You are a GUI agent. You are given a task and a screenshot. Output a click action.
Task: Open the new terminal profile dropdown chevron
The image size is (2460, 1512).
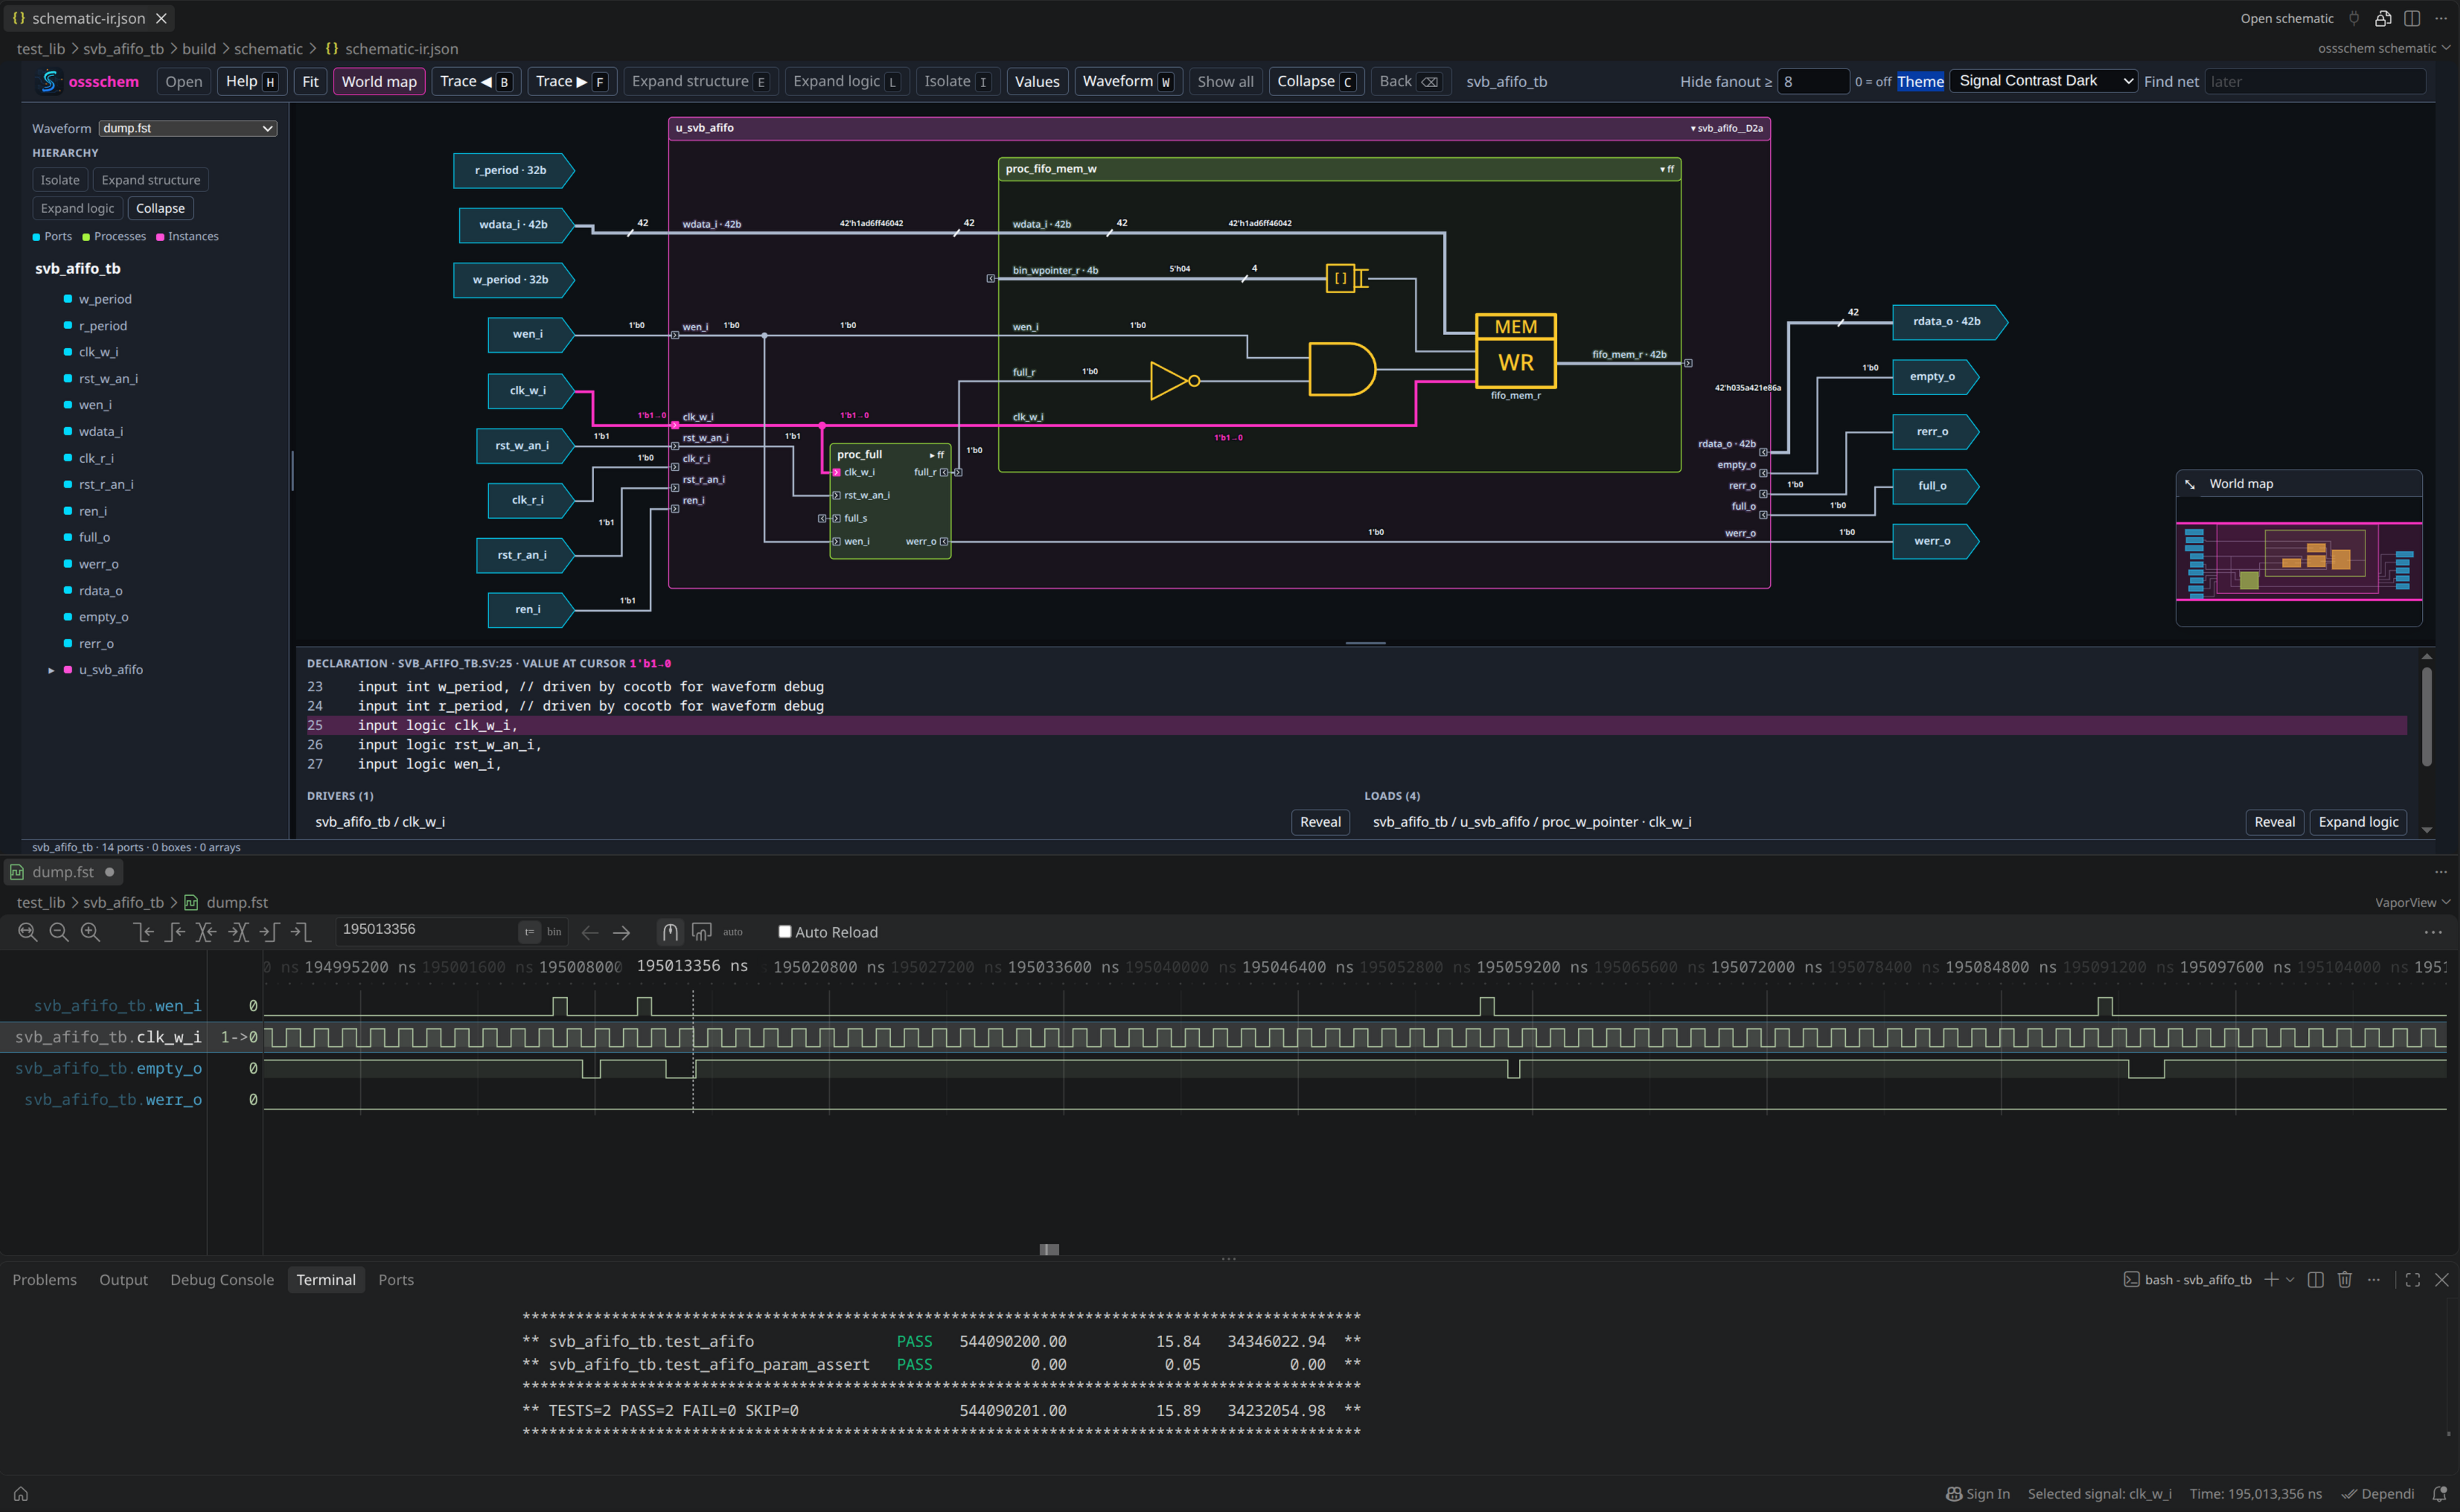(x=2290, y=1280)
